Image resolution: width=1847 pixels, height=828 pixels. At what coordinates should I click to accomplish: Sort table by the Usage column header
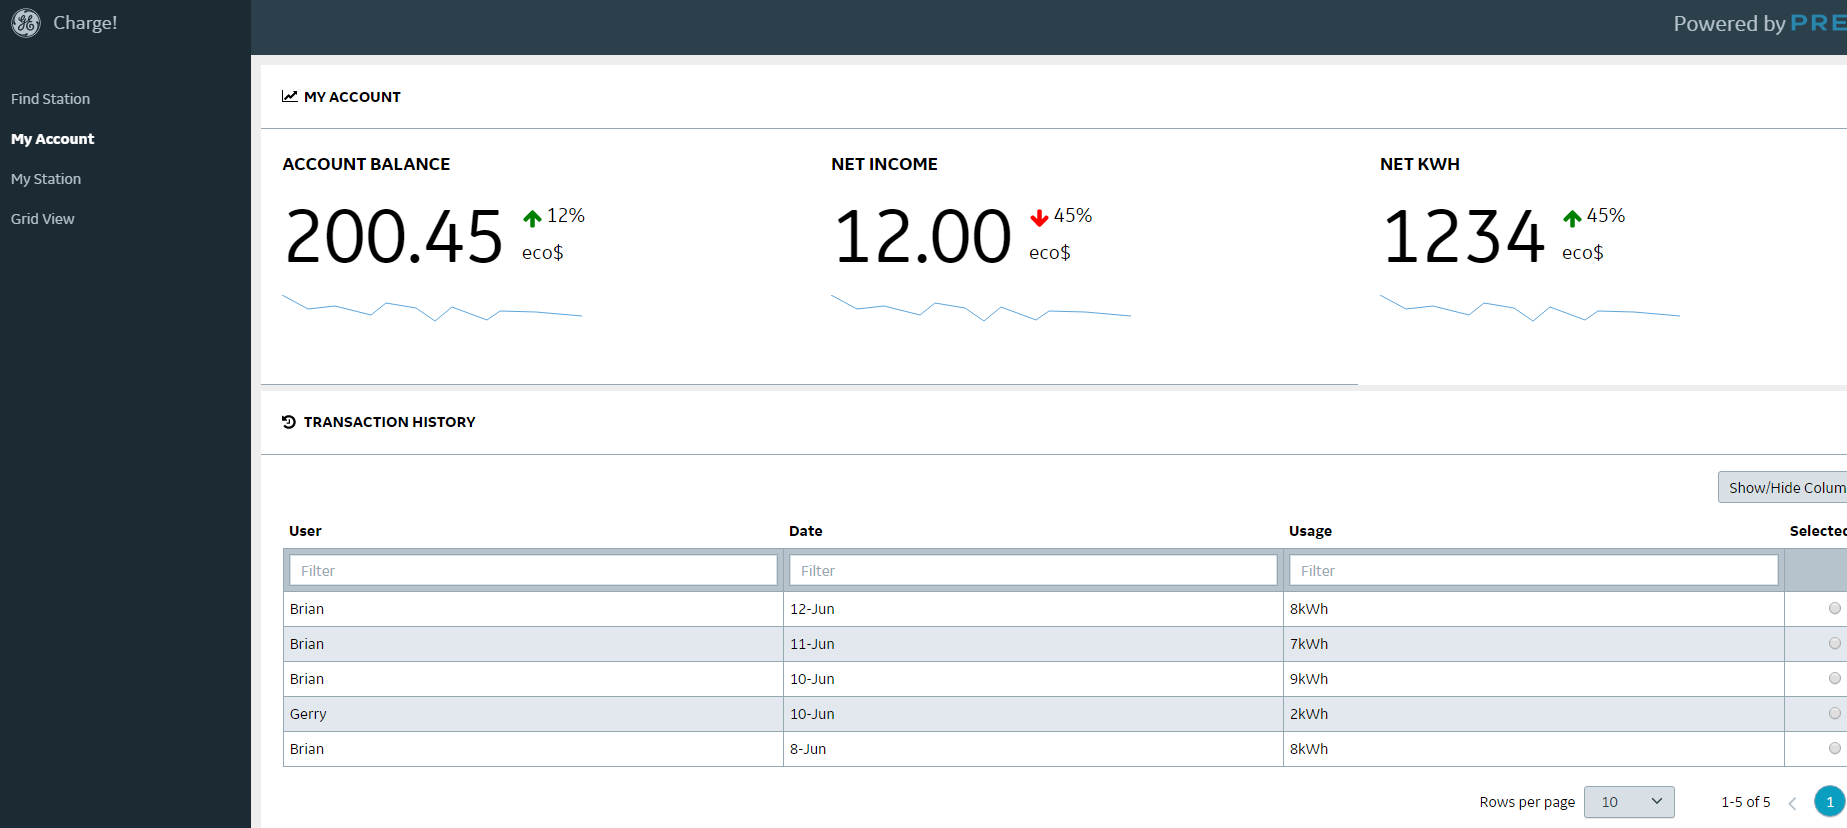[x=1310, y=531]
